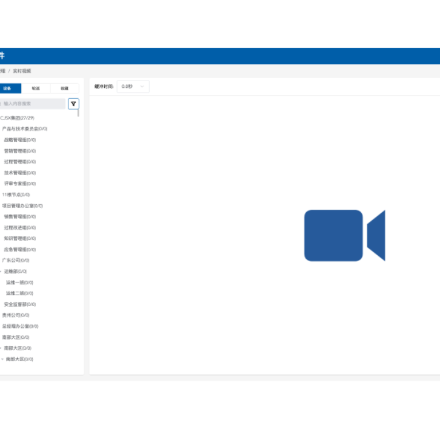The image size is (440, 440).
Task: Select the 11楼节点 tree item
Action: coord(16,195)
